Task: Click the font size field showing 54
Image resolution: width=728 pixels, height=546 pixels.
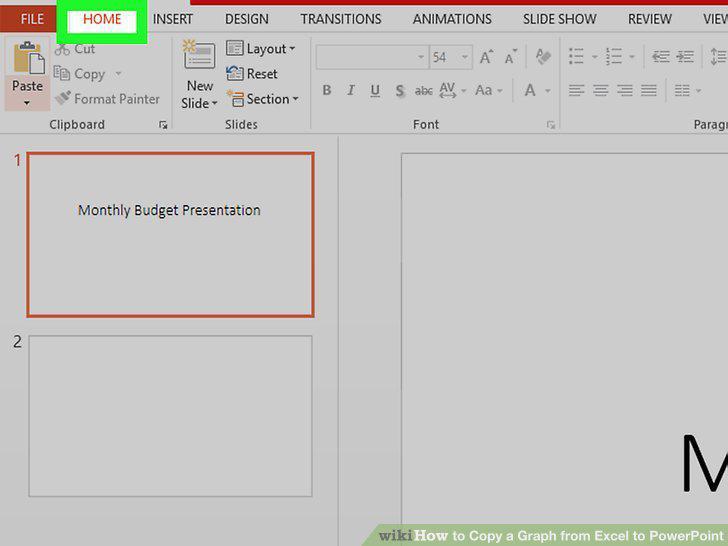Action: (x=444, y=57)
